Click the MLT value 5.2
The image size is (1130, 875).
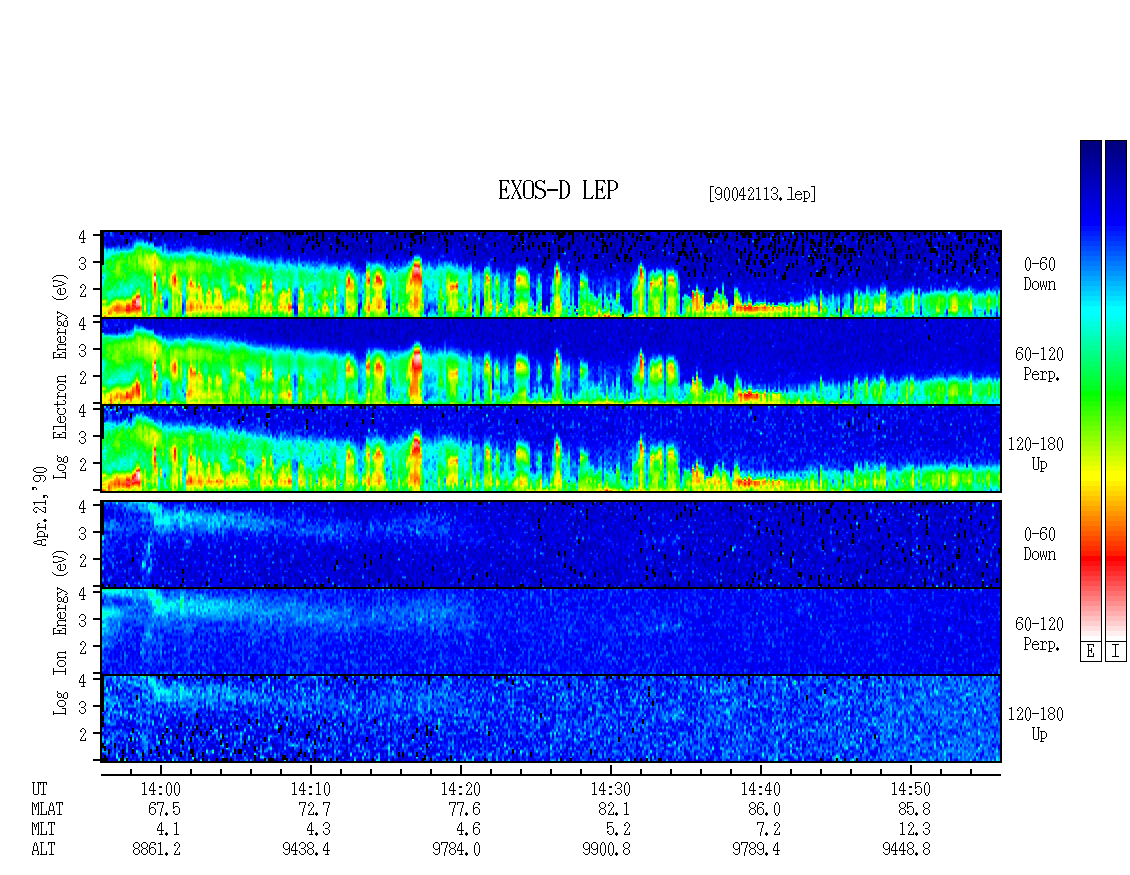(x=618, y=830)
